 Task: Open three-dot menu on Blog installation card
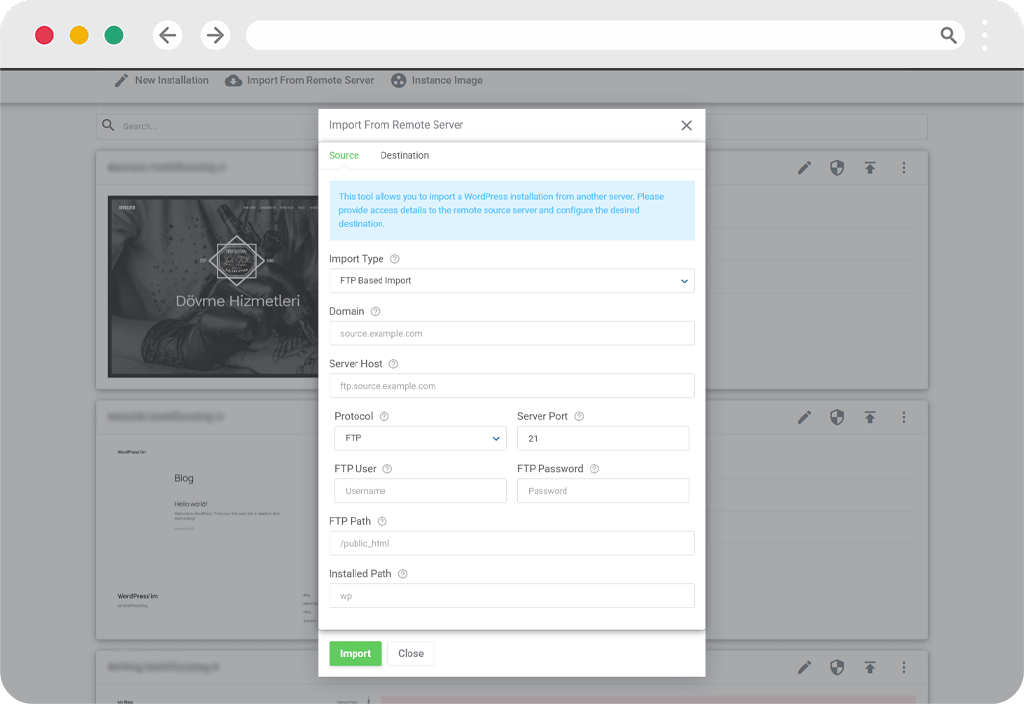point(904,417)
